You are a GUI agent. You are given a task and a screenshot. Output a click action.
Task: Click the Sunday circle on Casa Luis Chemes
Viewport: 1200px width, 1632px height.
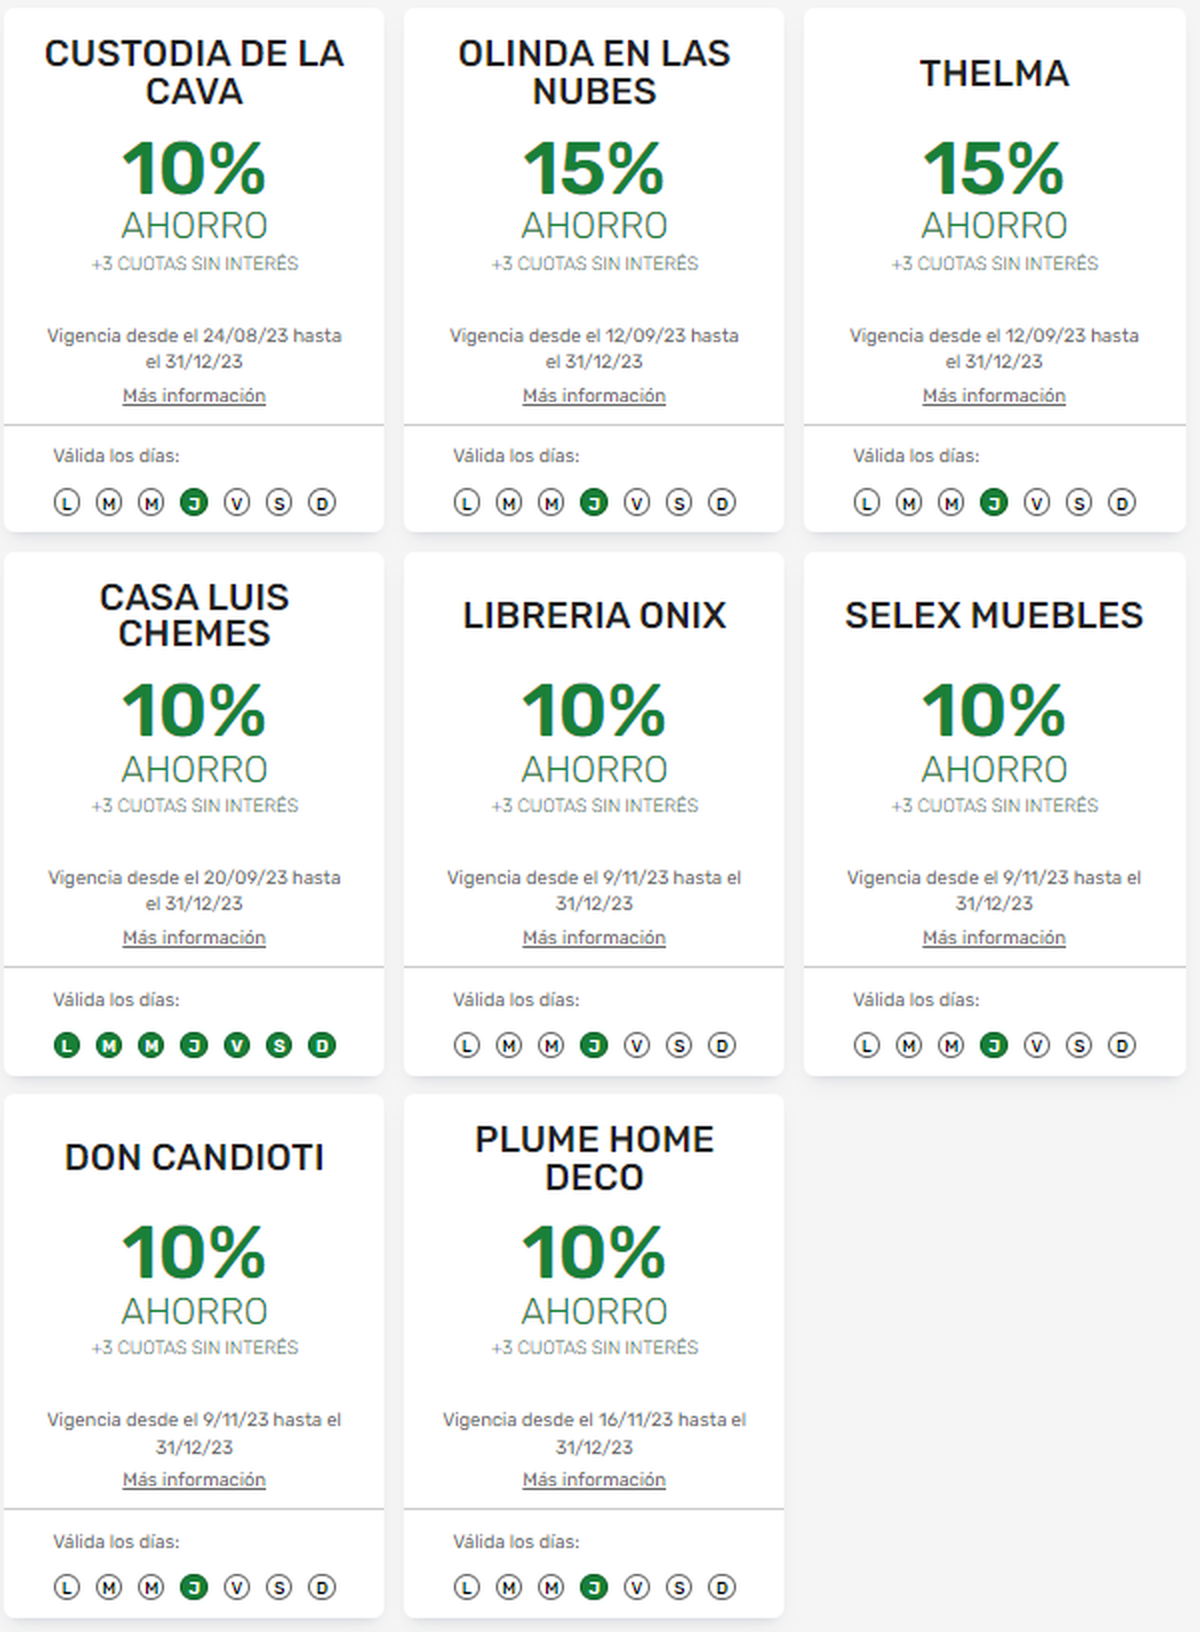coord(322,1045)
